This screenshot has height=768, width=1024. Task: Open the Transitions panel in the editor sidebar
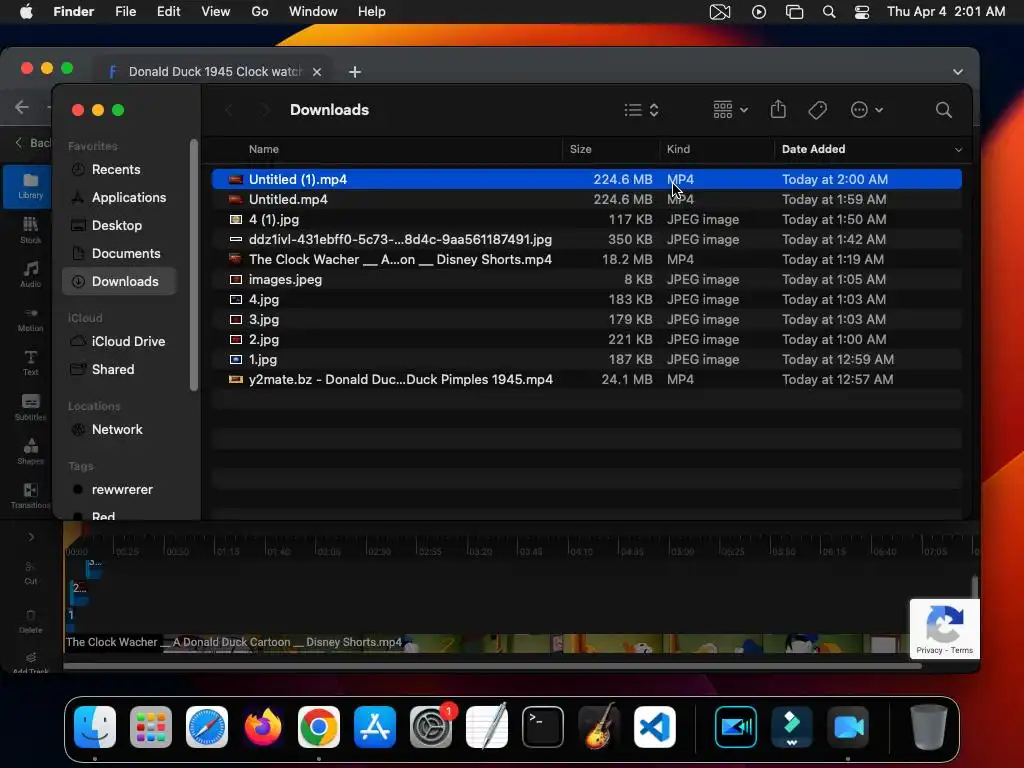[30, 495]
